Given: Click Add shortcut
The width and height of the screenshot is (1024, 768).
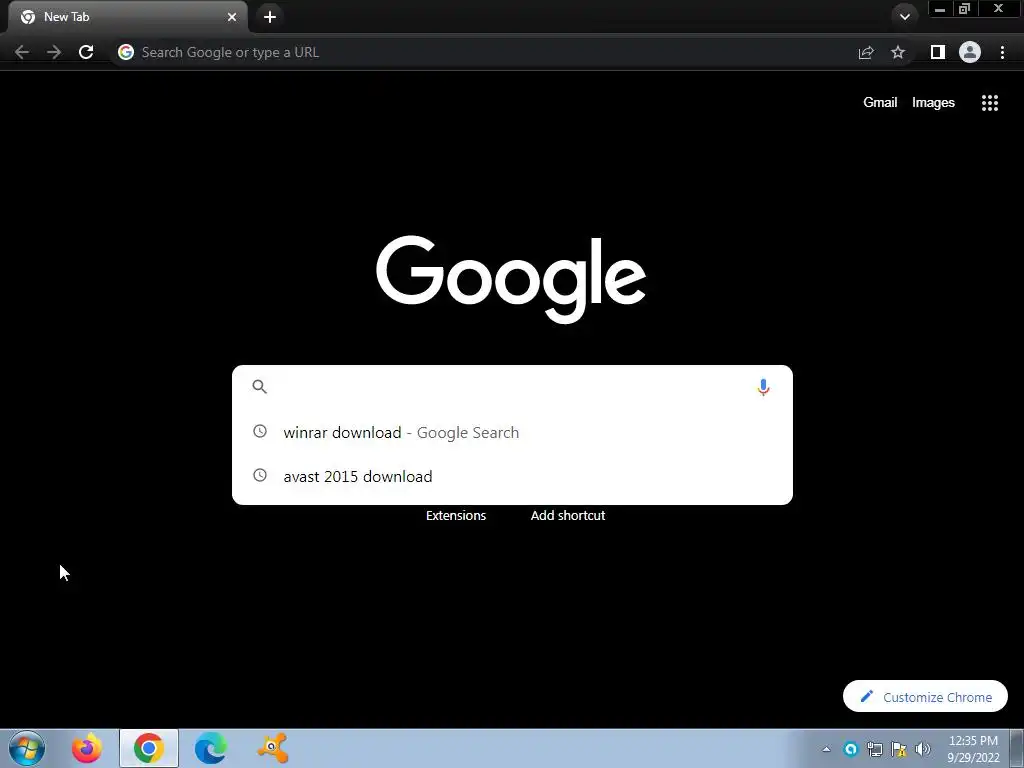Looking at the screenshot, I should [568, 515].
